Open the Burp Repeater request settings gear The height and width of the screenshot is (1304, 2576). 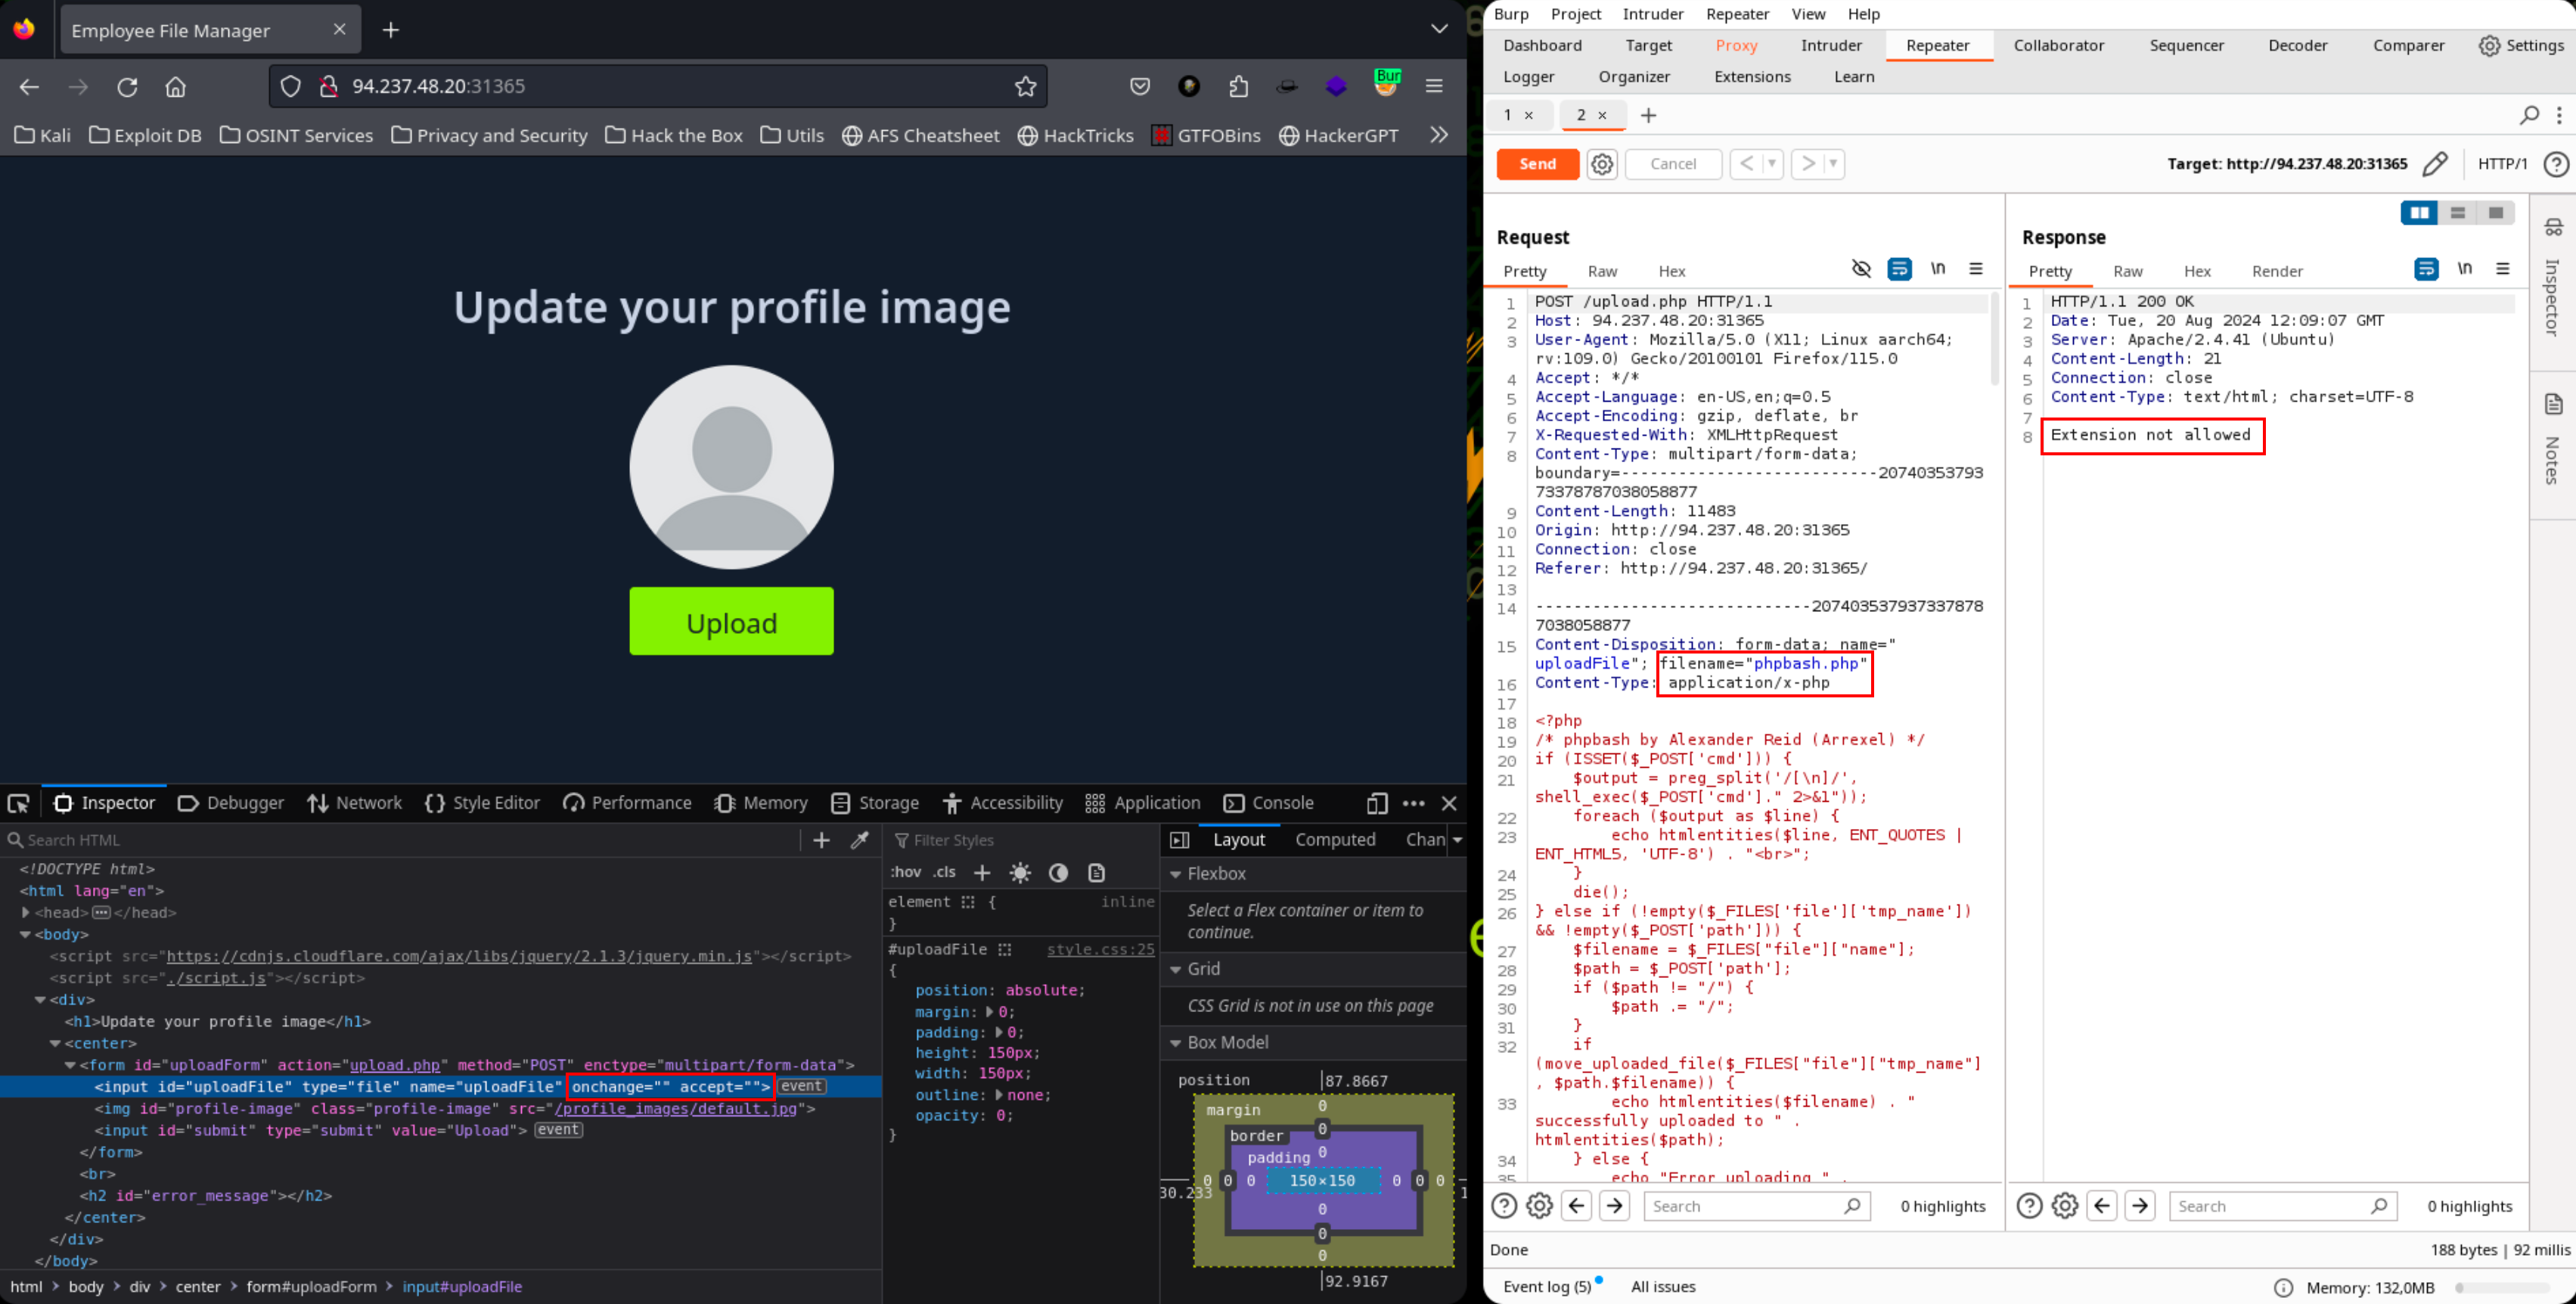pos(1602,164)
